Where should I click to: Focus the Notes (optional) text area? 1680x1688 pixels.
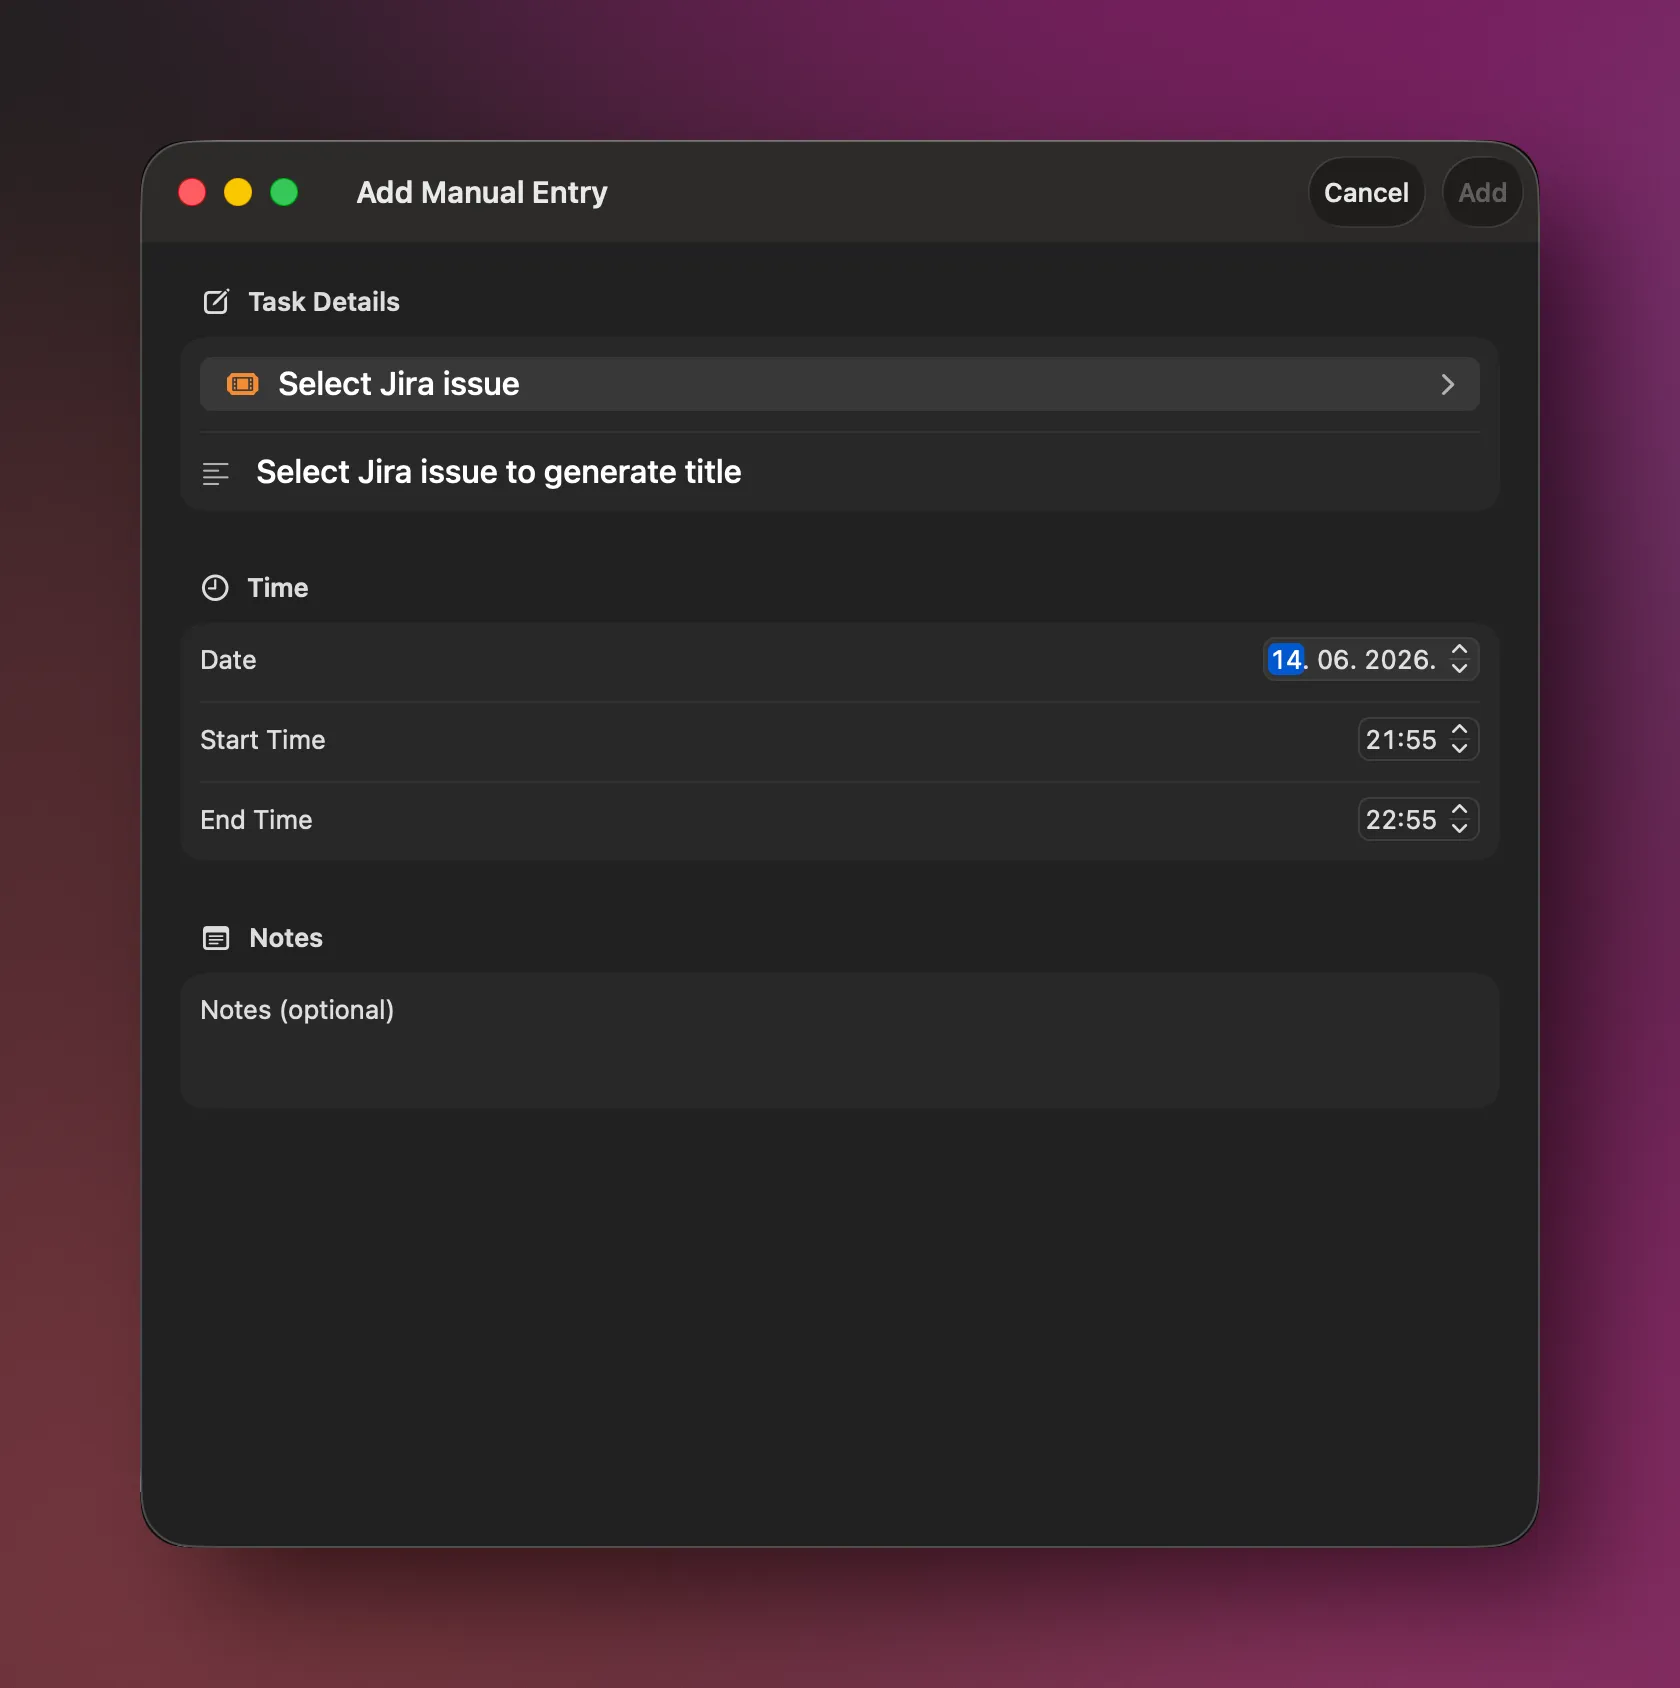click(839, 1040)
